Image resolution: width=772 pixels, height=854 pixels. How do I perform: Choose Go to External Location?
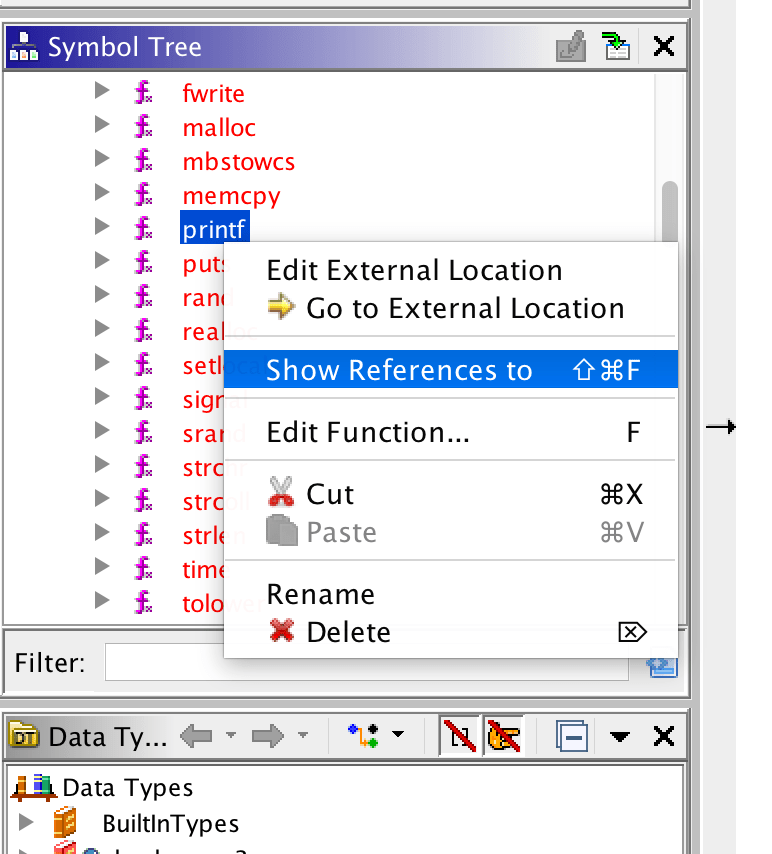click(x=465, y=308)
